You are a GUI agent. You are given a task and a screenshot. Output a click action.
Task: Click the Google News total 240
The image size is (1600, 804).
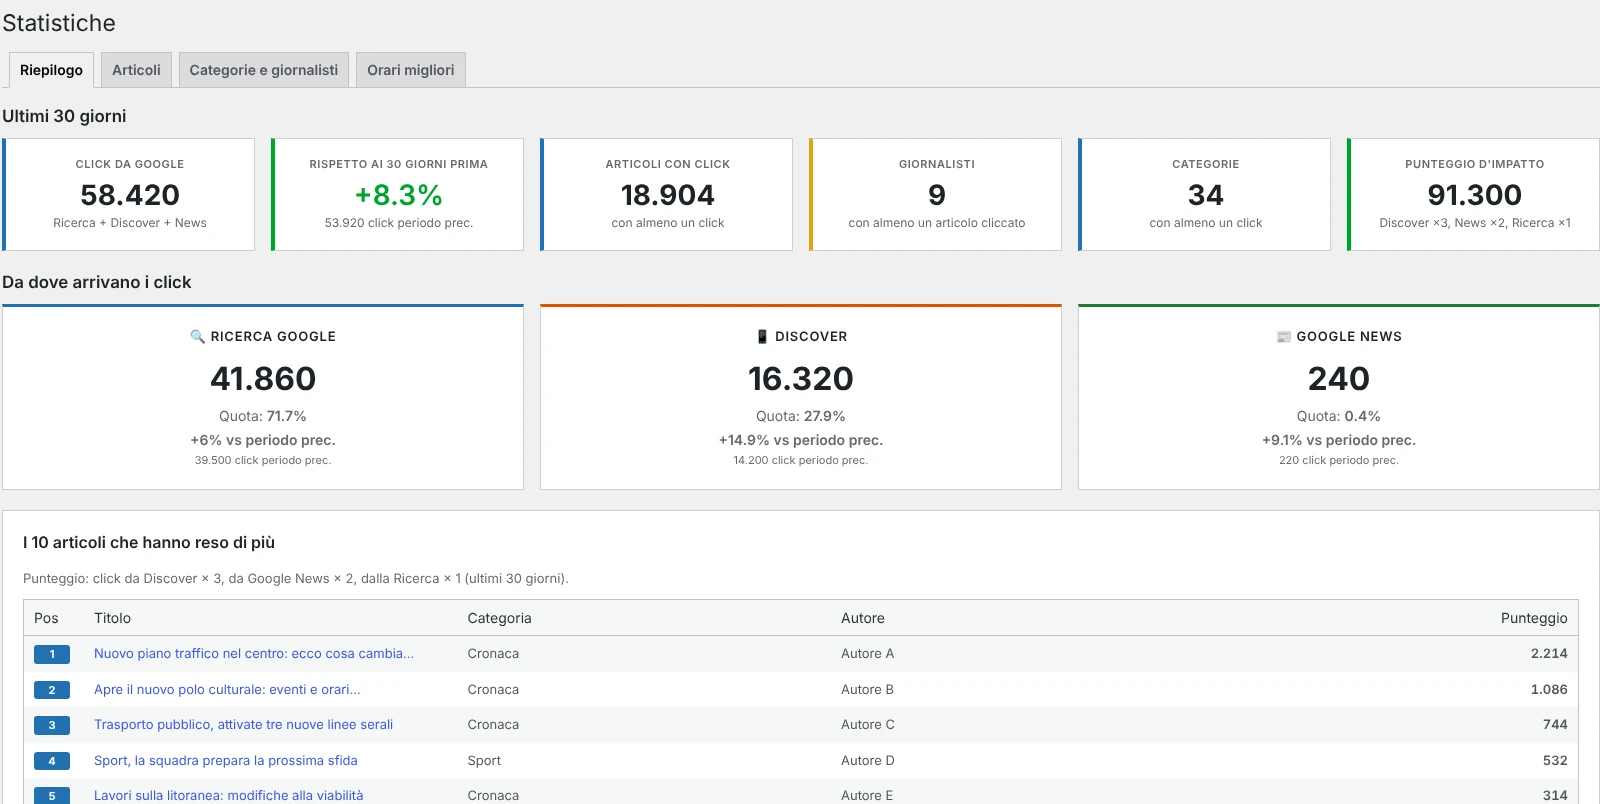(x=1339, y=379)
